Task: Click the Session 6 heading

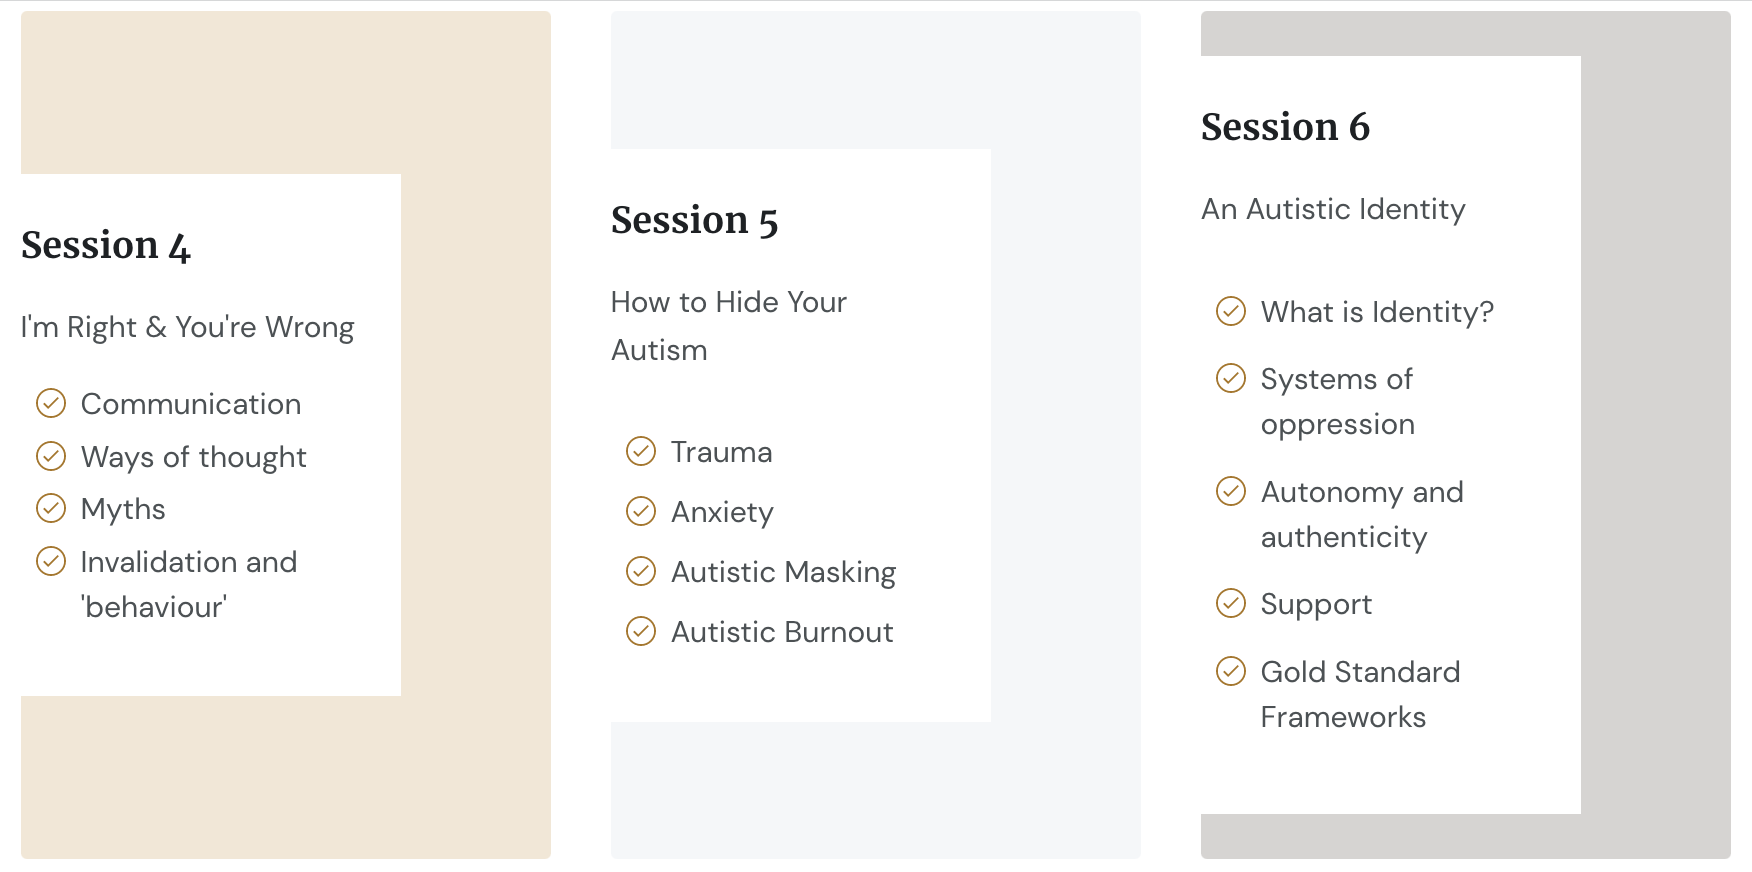Action: pyautogui.click(x=1285, y=127)
